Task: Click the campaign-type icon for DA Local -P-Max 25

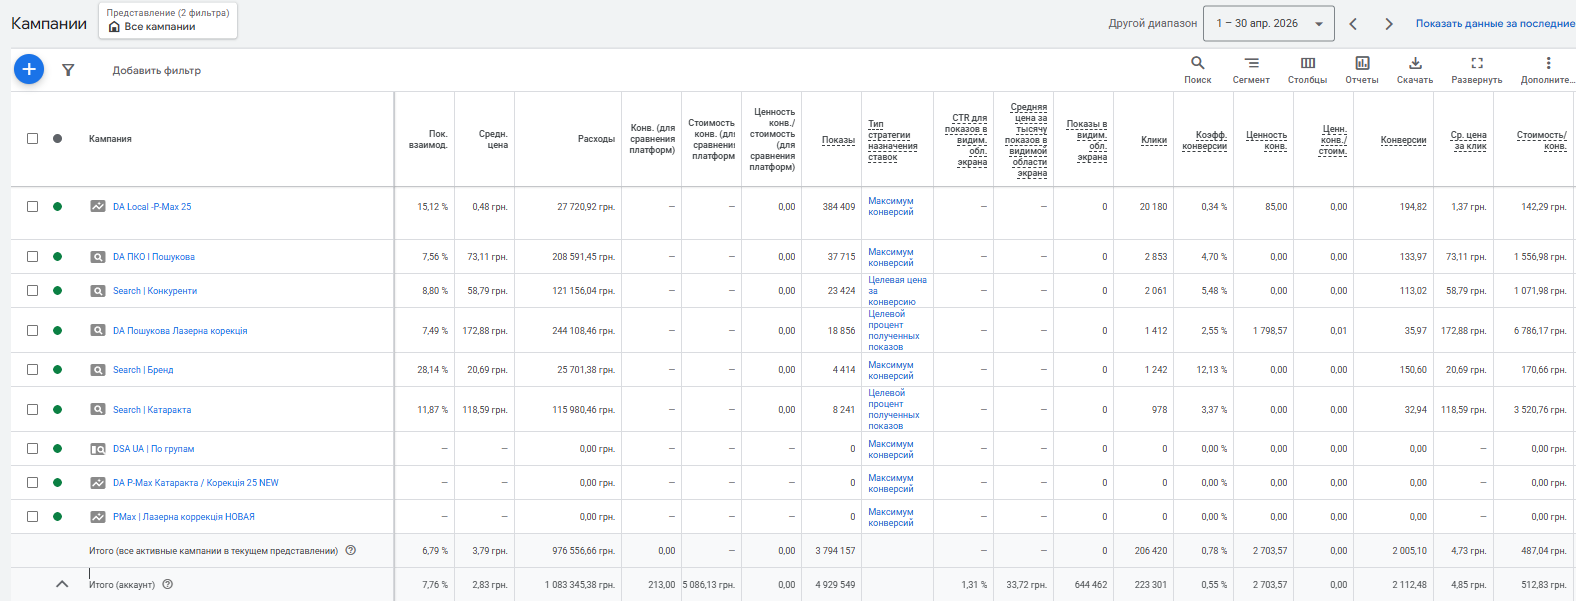Action: click(98, 206)
